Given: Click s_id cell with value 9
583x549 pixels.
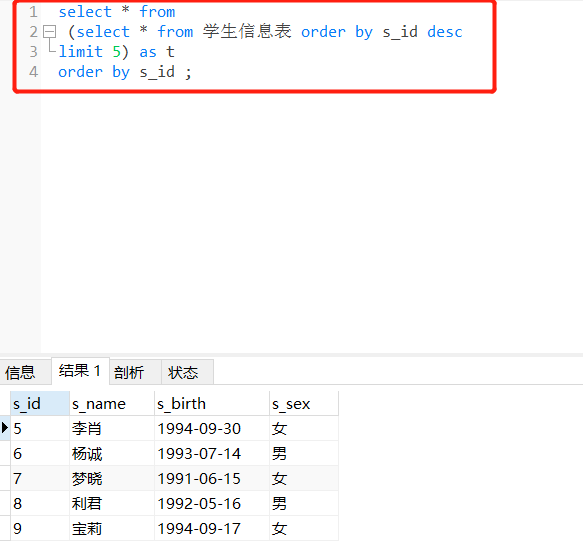Looking at the screenshot, I should [40, 528].
